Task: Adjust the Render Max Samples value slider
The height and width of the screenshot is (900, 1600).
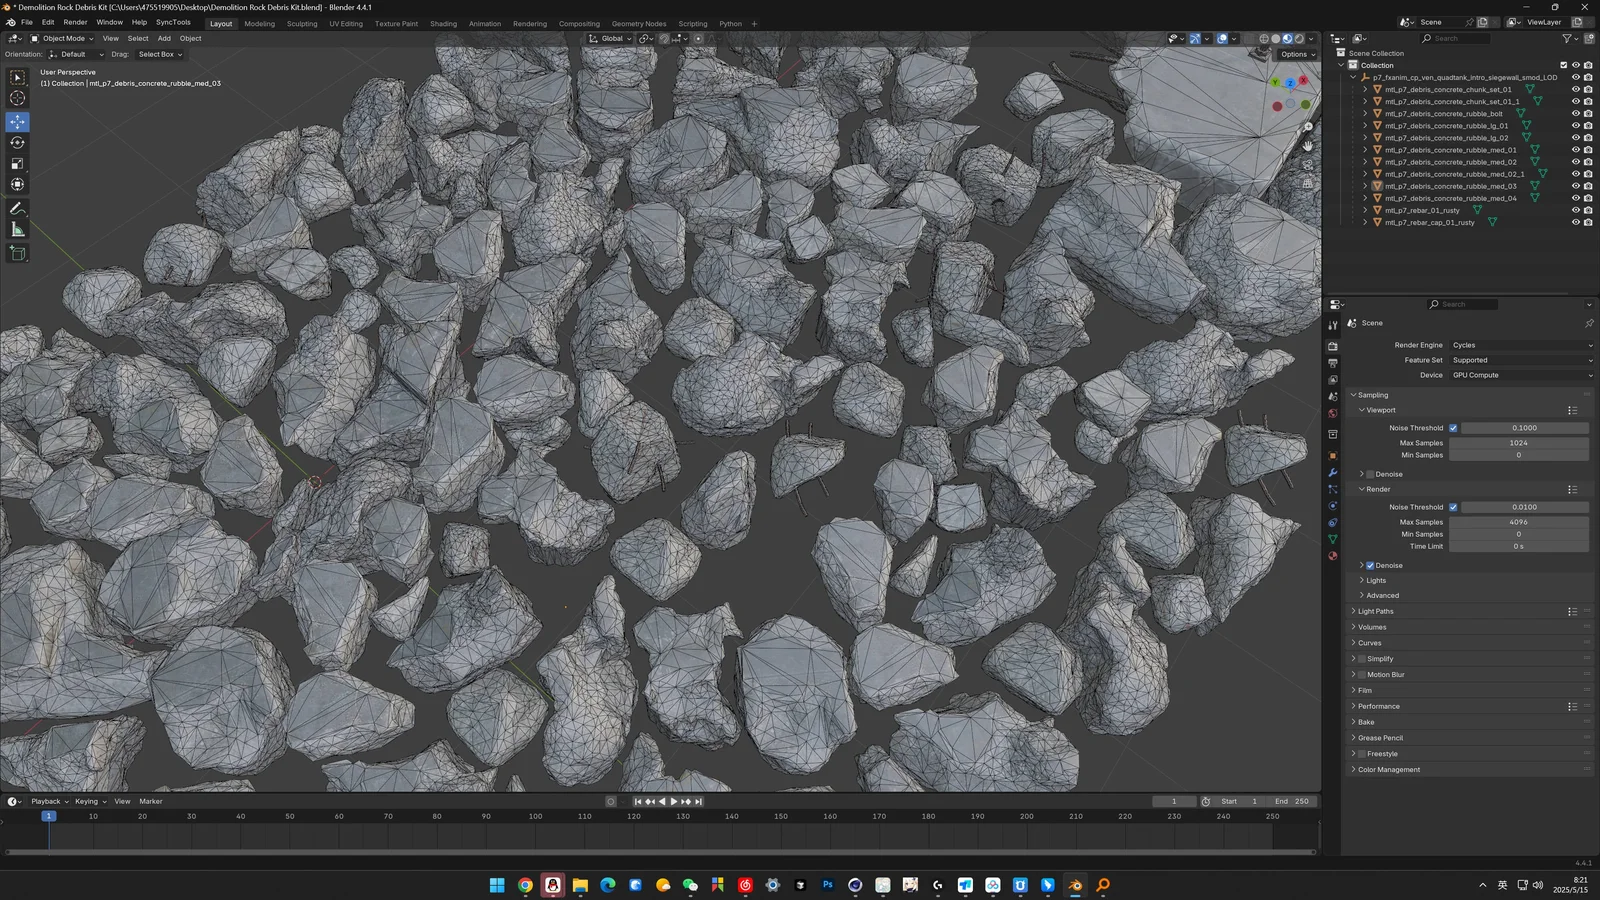Action: click(x=1519, y=521)
